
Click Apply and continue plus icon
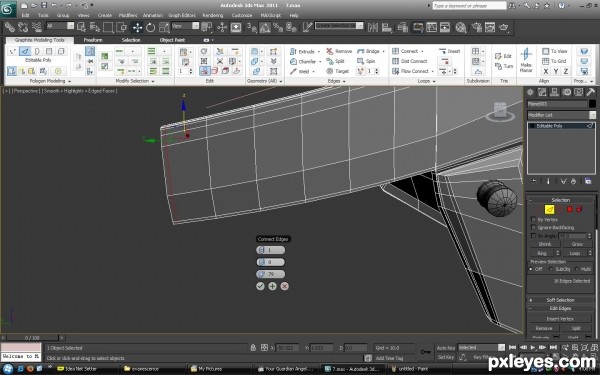pyautogui.click(x=272, y=286)
